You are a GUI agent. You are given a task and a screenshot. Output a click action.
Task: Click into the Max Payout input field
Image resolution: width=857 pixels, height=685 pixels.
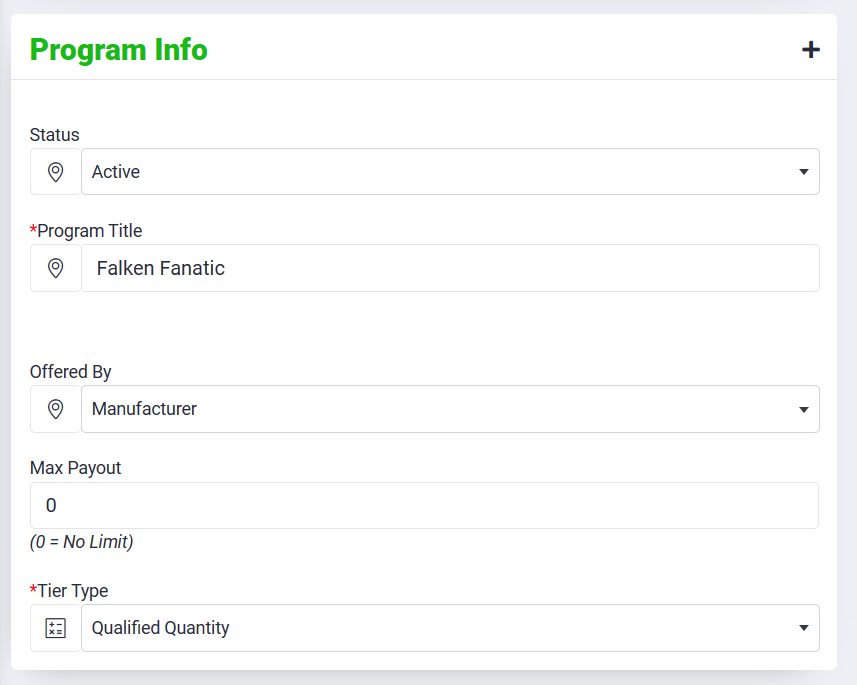424,506
